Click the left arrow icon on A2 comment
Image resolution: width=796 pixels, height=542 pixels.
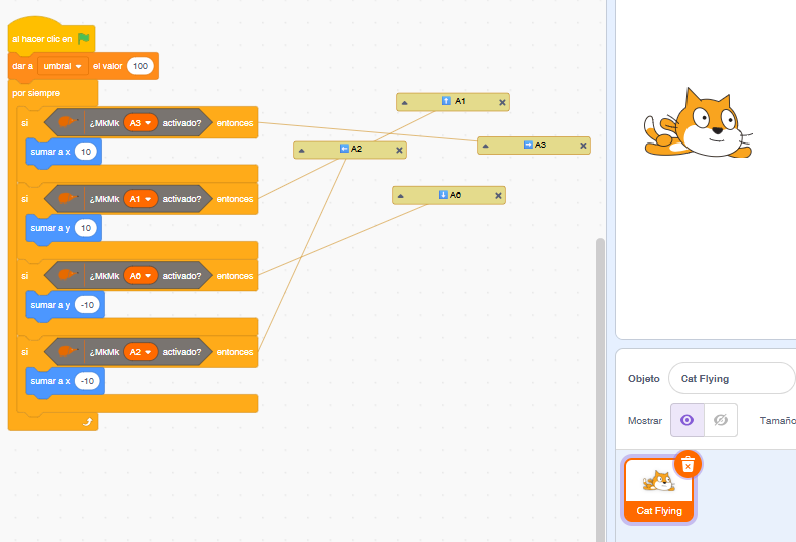tap(344, 149)
